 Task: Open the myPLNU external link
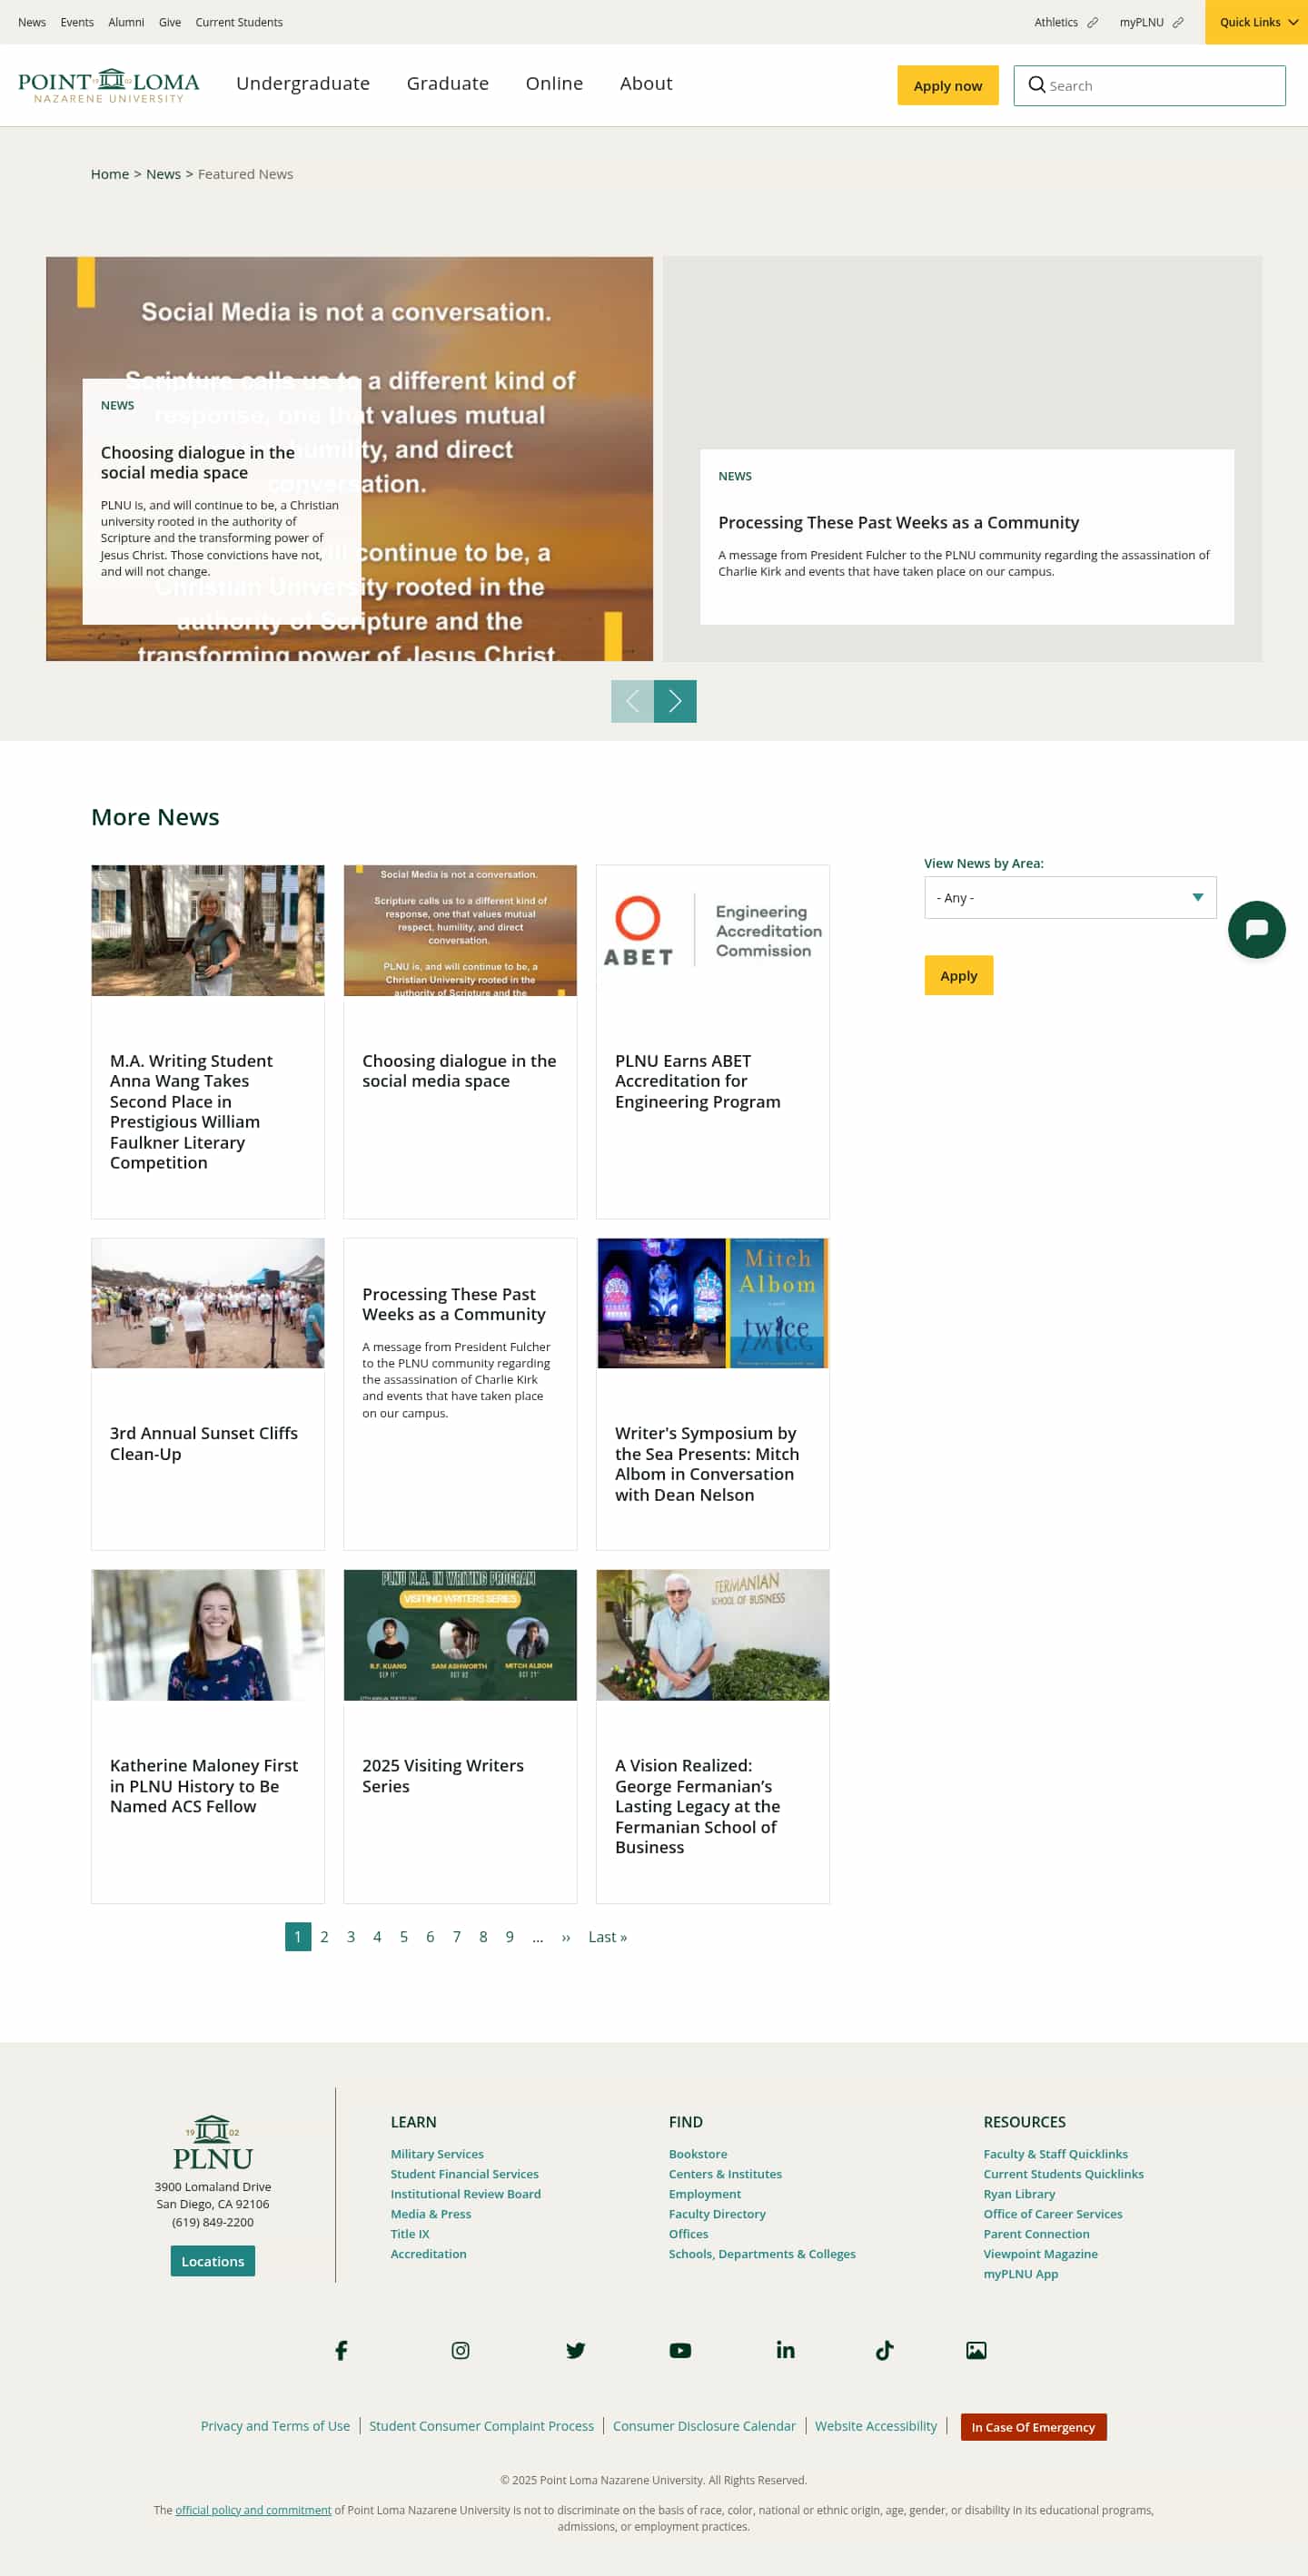click(x=1151, y=22)
